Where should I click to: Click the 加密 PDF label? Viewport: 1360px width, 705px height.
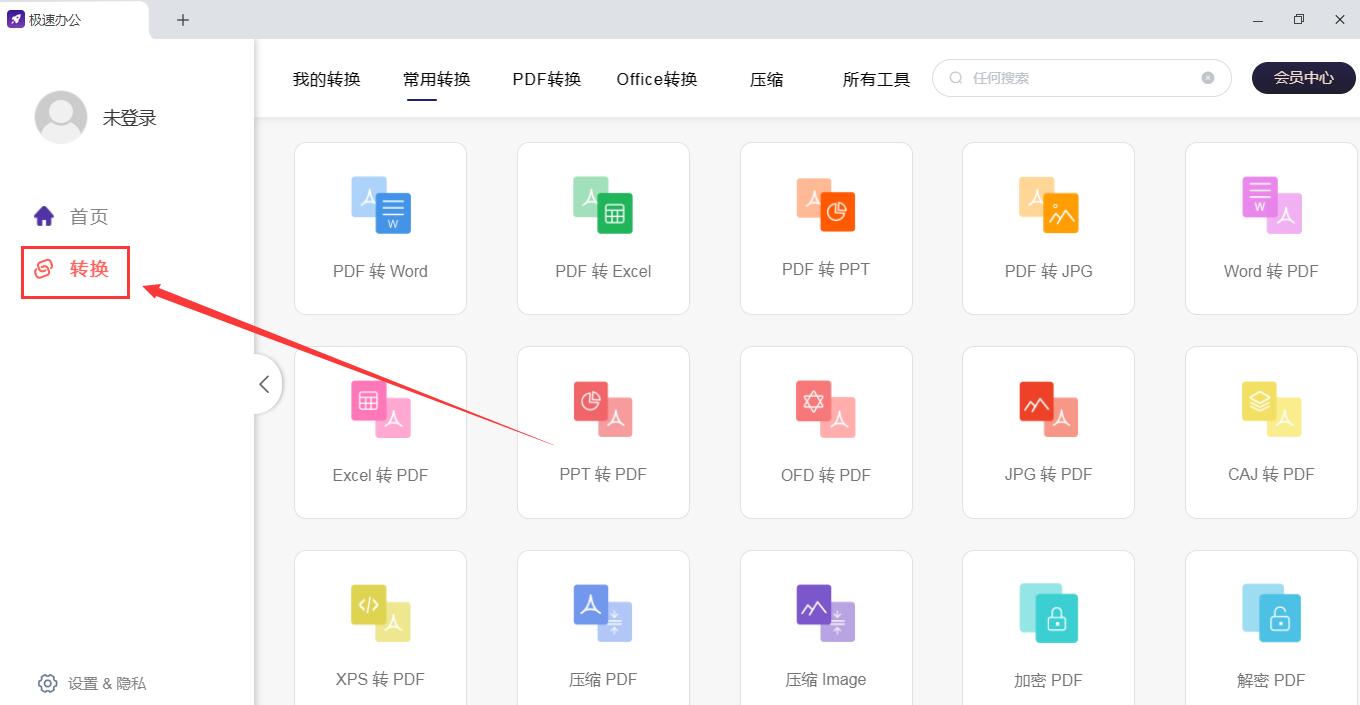[1048, 680]
